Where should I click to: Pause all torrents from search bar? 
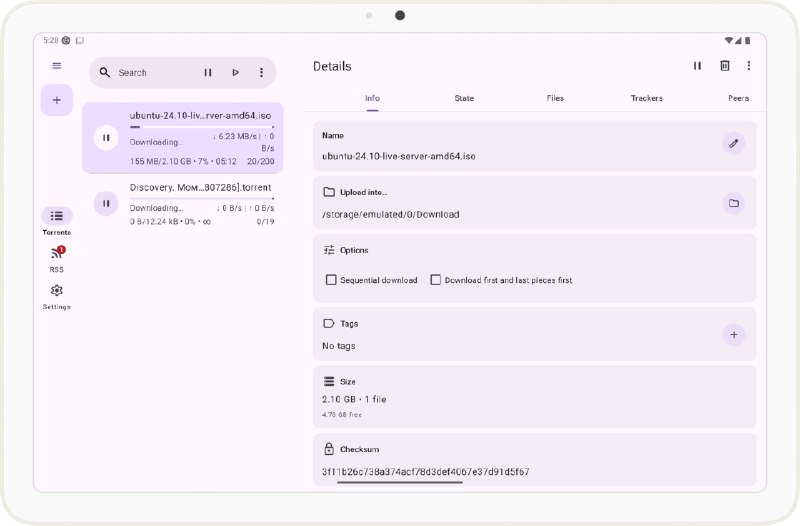208,72
